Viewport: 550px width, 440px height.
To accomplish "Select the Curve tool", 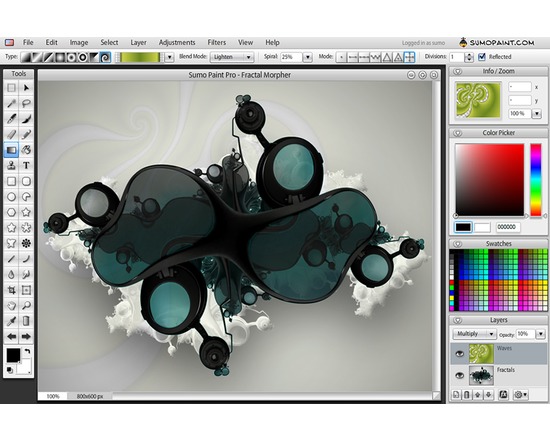I will 26,259.
